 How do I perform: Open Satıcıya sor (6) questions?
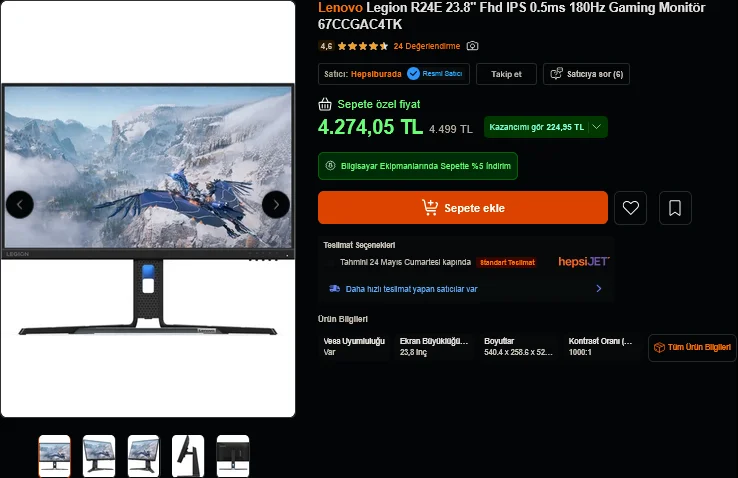(586, 74)
